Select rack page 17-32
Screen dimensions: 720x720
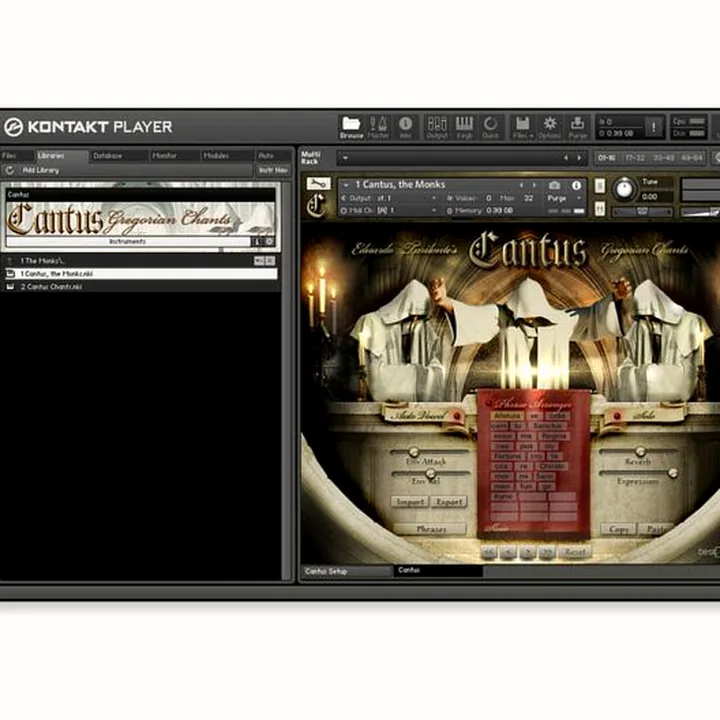(x=635, y=158)
